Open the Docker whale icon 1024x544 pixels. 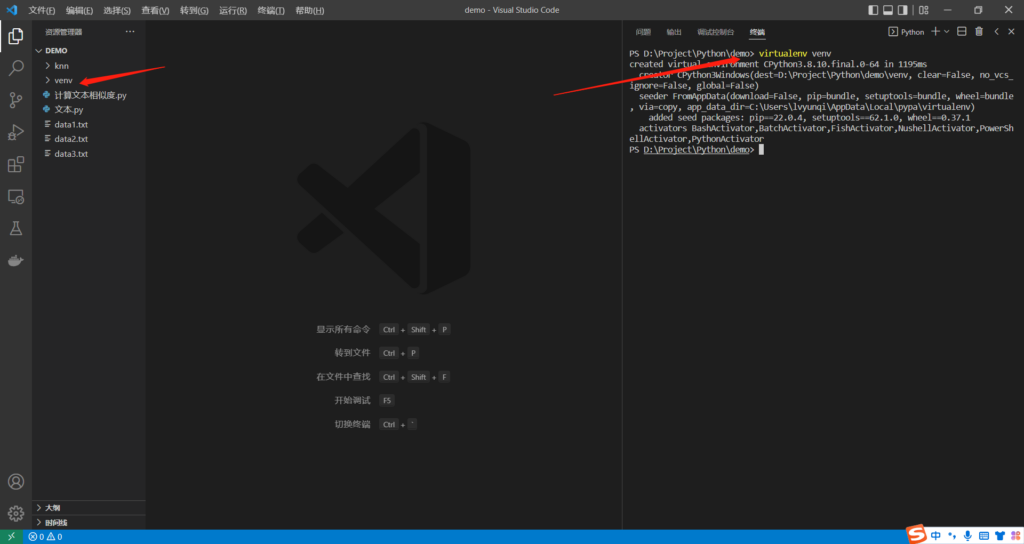(x=16, y=261)
